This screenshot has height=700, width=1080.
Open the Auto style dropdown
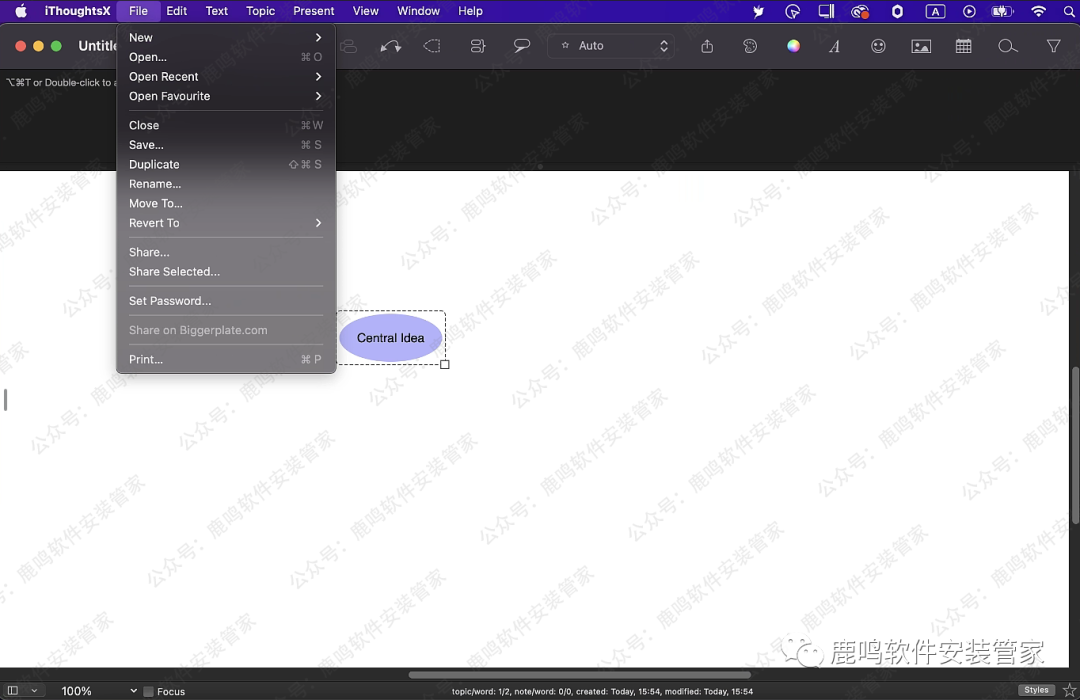610,46
